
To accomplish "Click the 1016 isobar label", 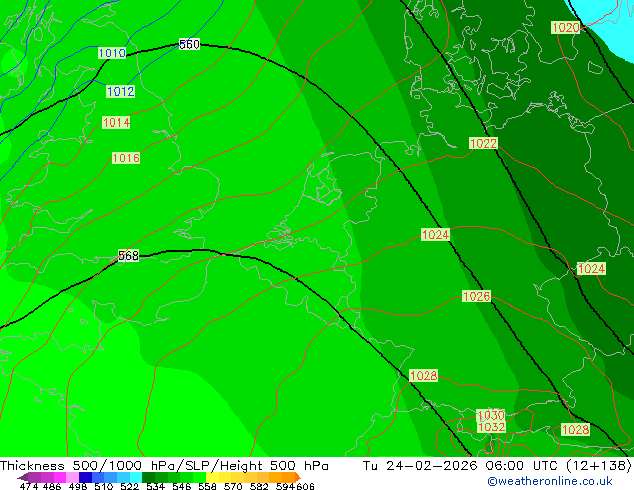I will pos(125,159).
